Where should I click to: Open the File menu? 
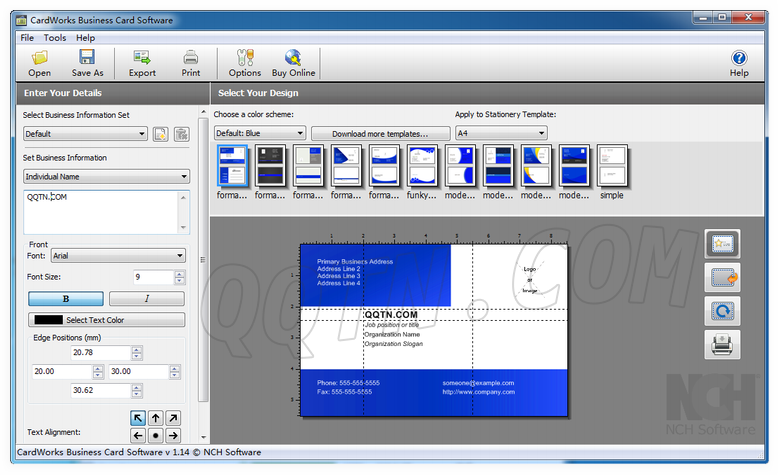(27, 37)
